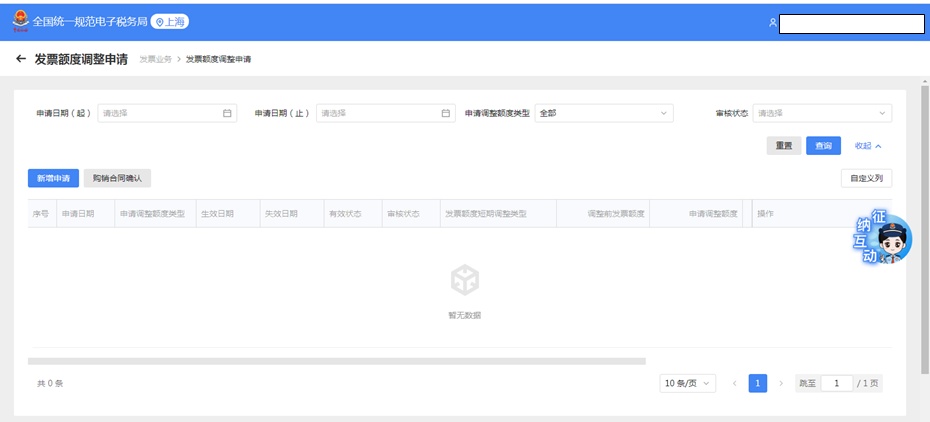
Task: Go to previous page arrow in pagination
Action: [735, 383]
